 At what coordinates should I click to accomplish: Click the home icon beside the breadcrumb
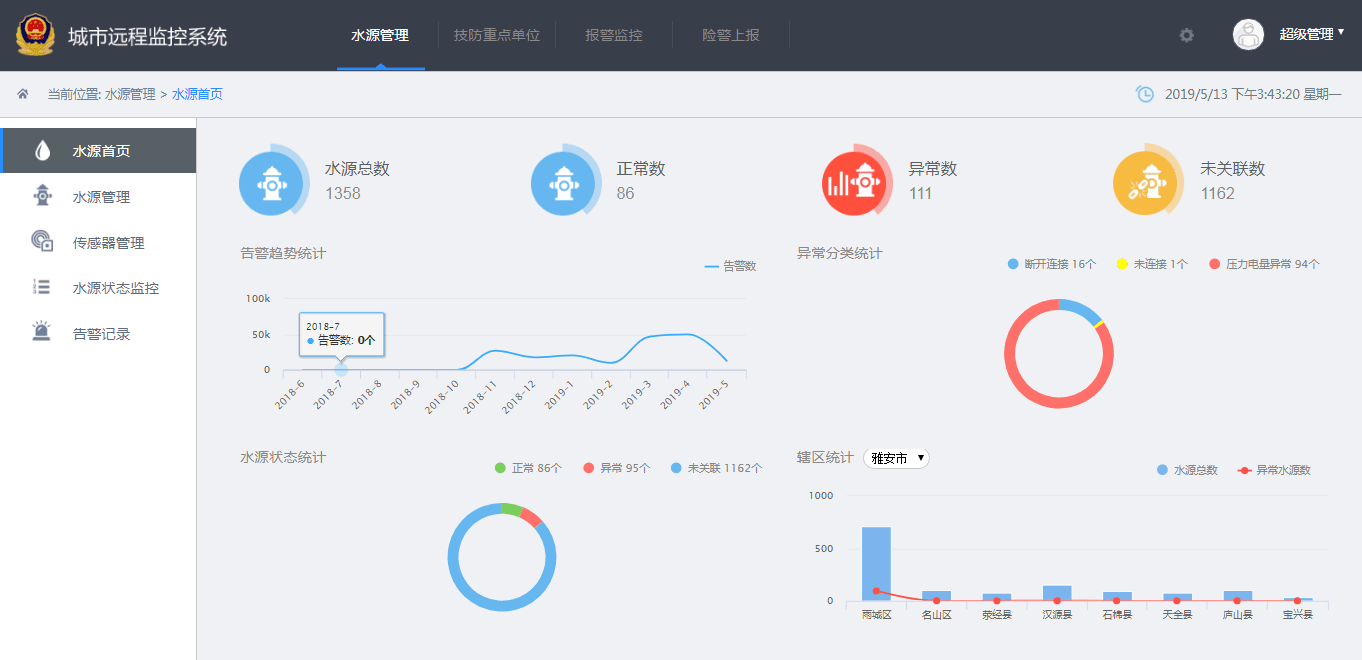[x=22, y=93]
